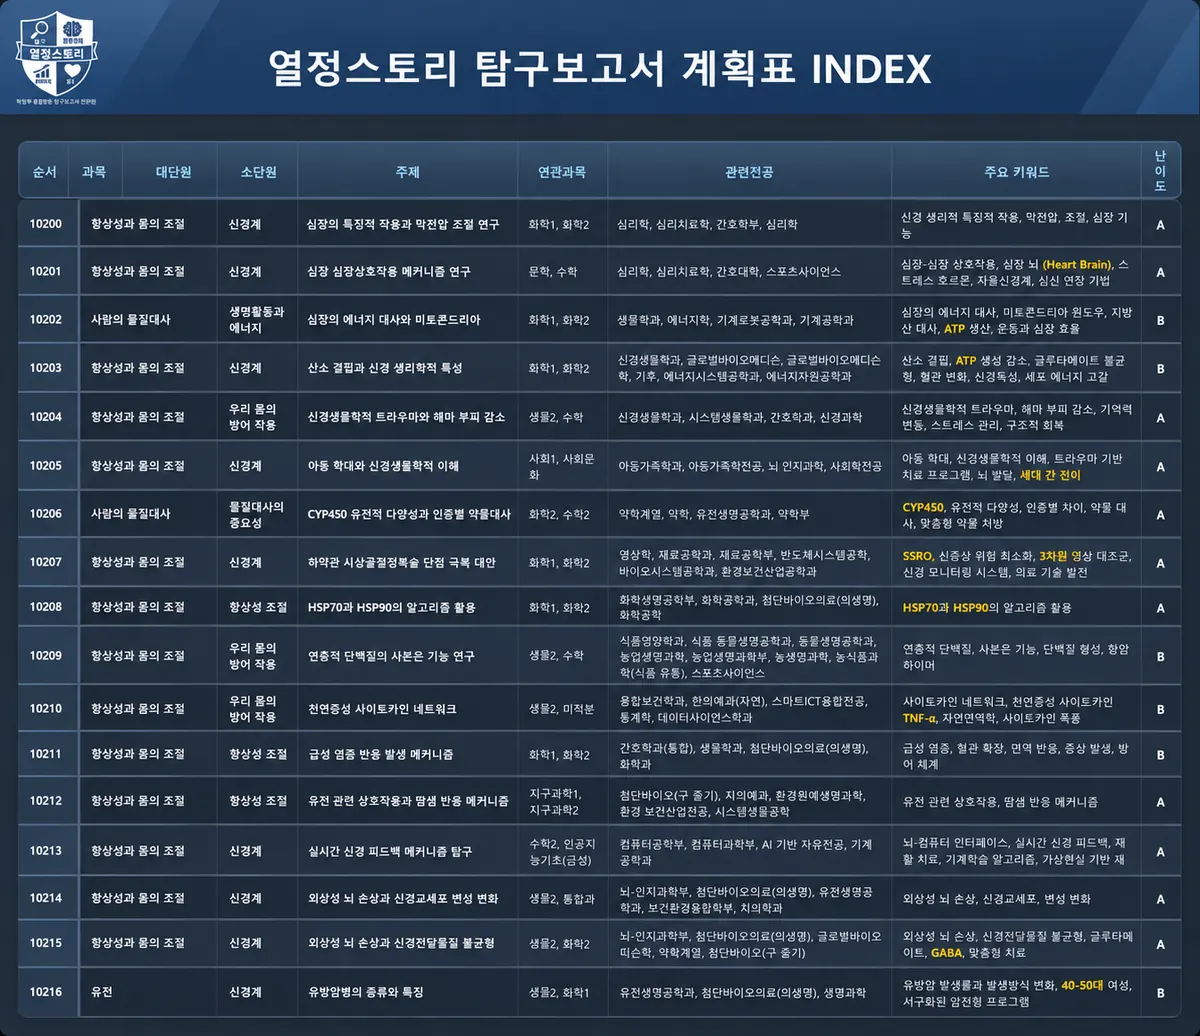The height and width of the screenshot is (1036, 1200).
Task: Click topic '외상성 뇌 손상과 신경교세포 변성 변화'
Action: tap(402, 899)
